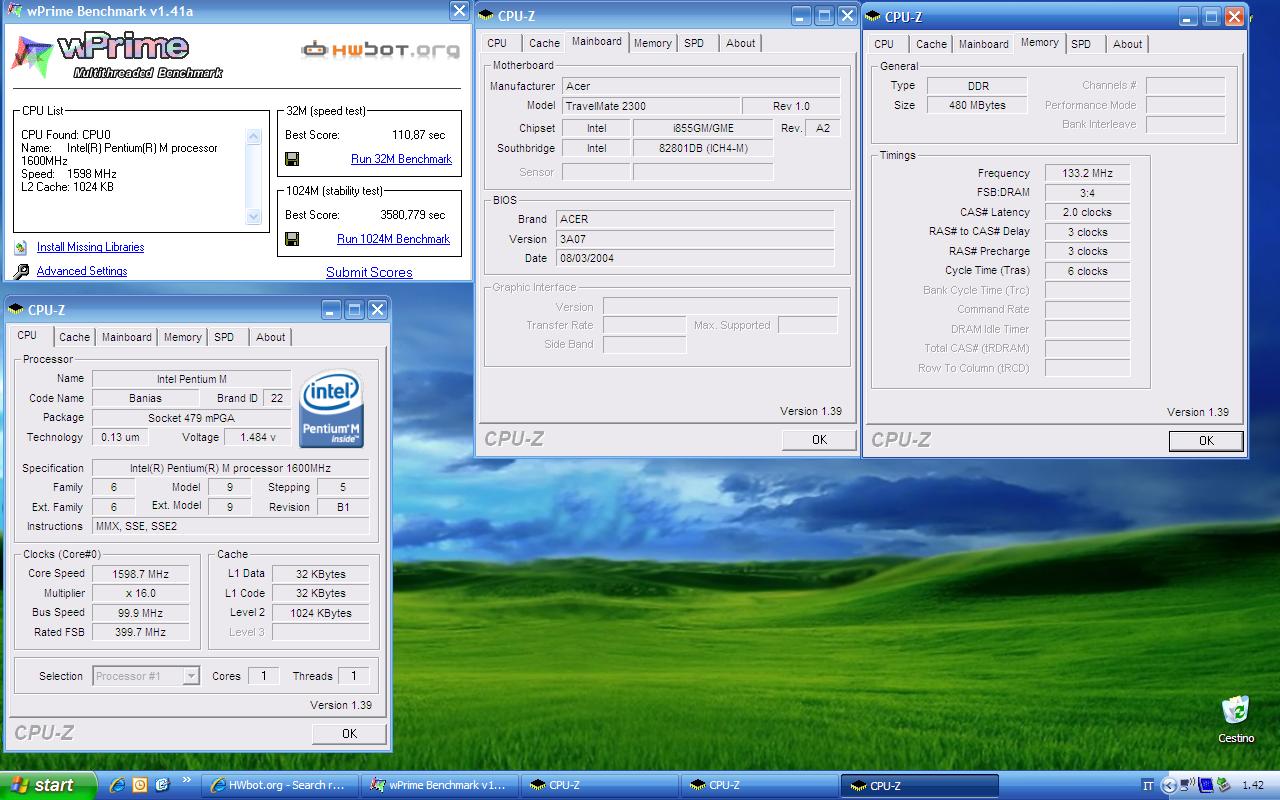Screen dimensions: 1280x800
Task: Switch to Cache tab in CPU window
Action: [74, 337]
